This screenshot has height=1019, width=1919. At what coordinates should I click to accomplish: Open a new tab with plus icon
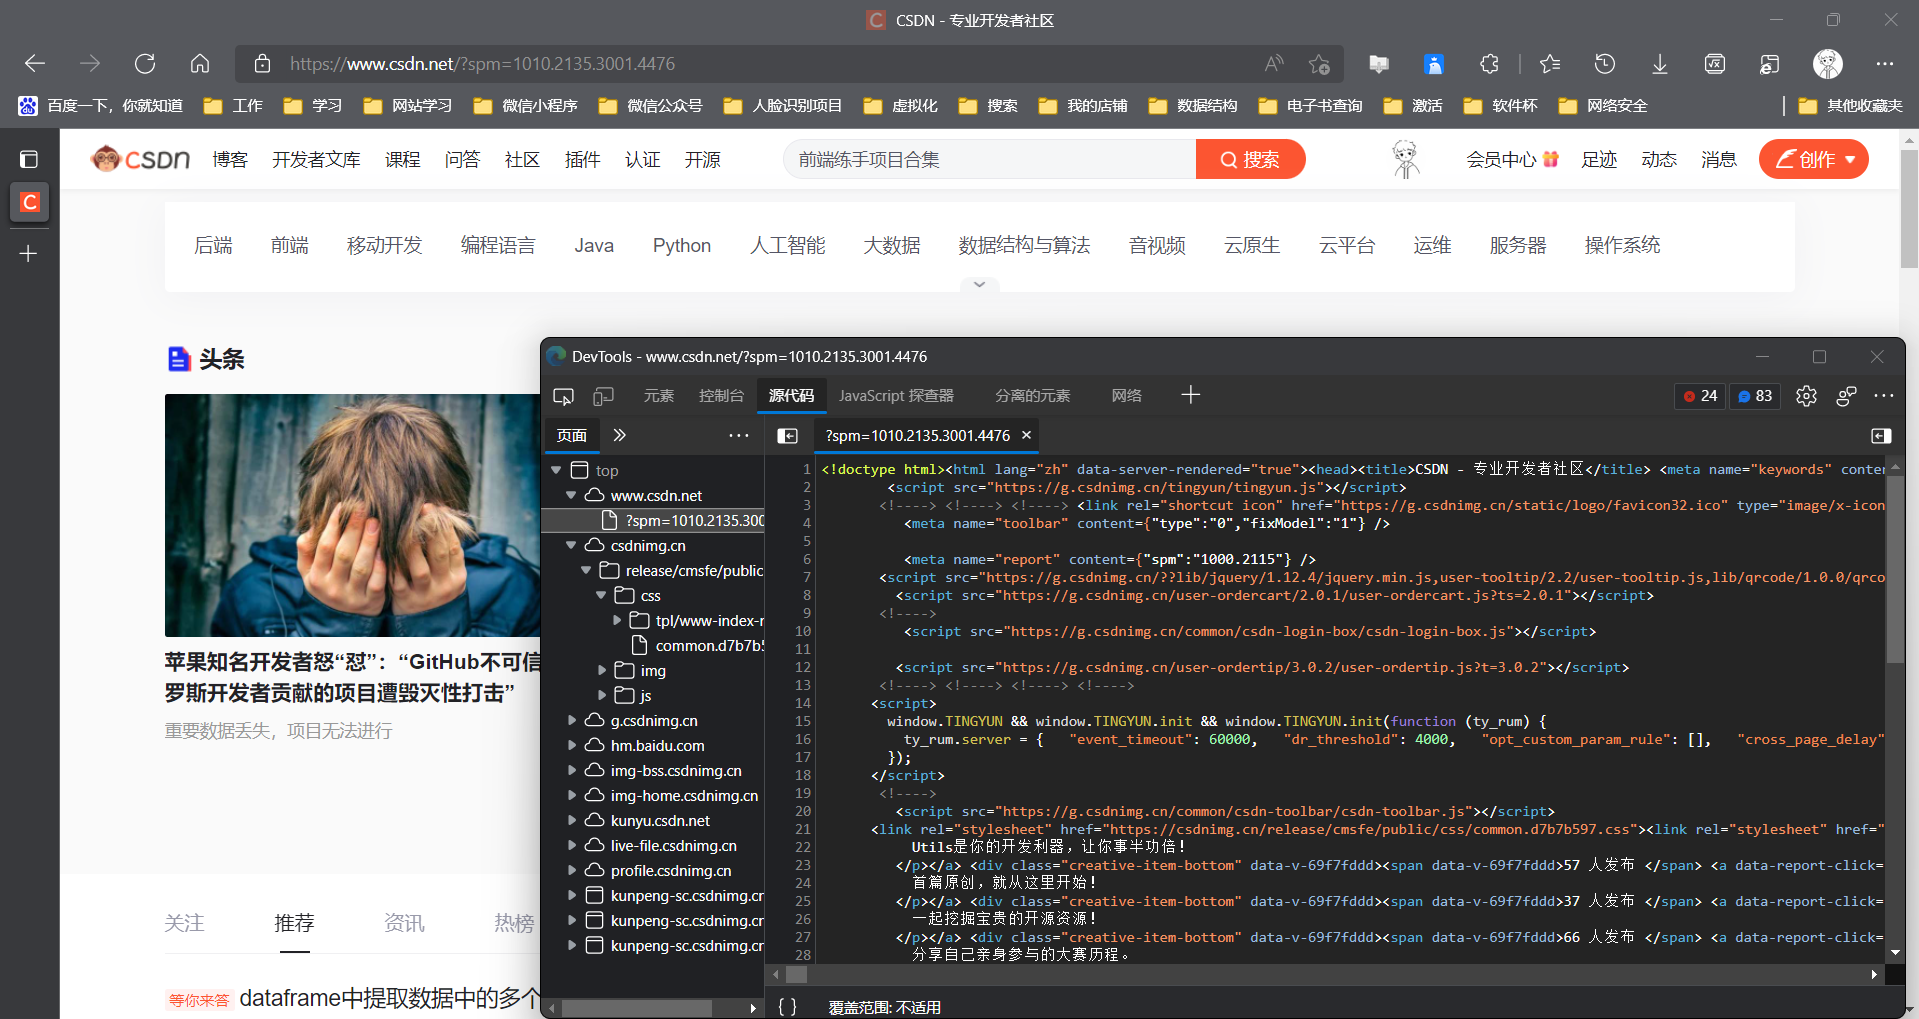click(29, 254)
